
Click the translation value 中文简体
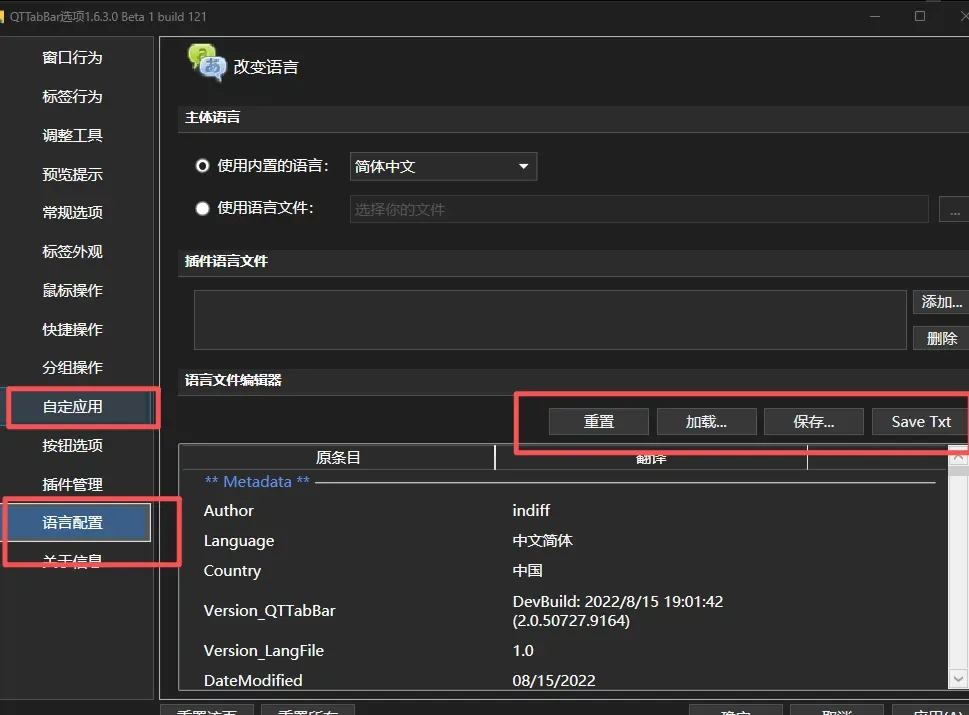point(543,541)
